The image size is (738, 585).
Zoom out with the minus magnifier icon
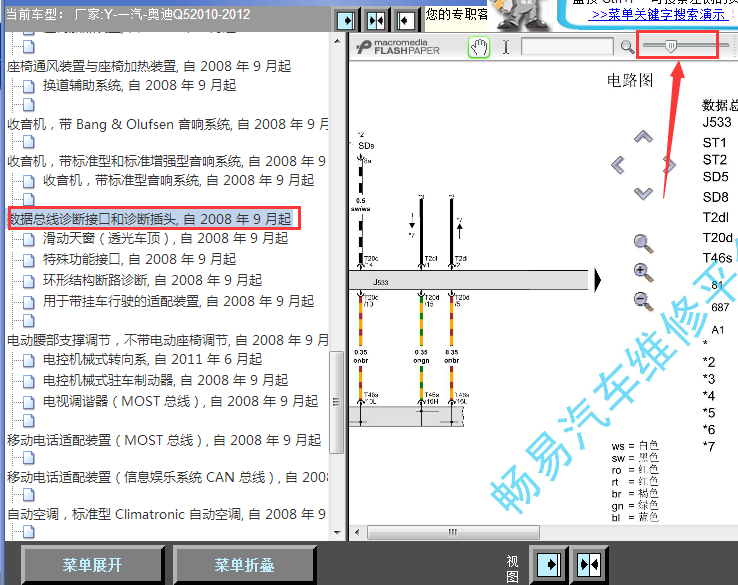(x=643, y=301)
